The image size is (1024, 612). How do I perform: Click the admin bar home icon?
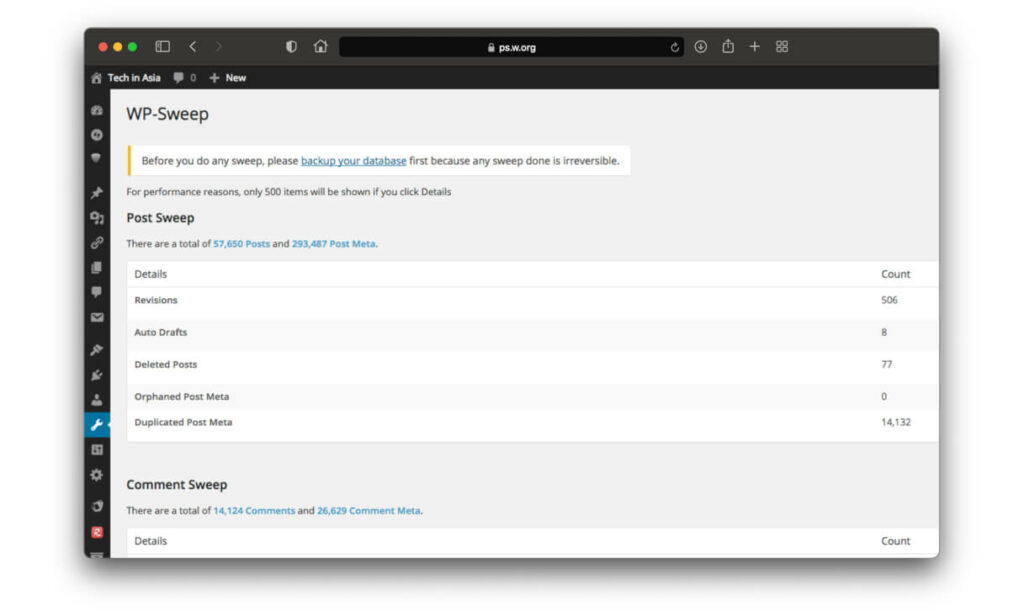(x=96, y=78)
